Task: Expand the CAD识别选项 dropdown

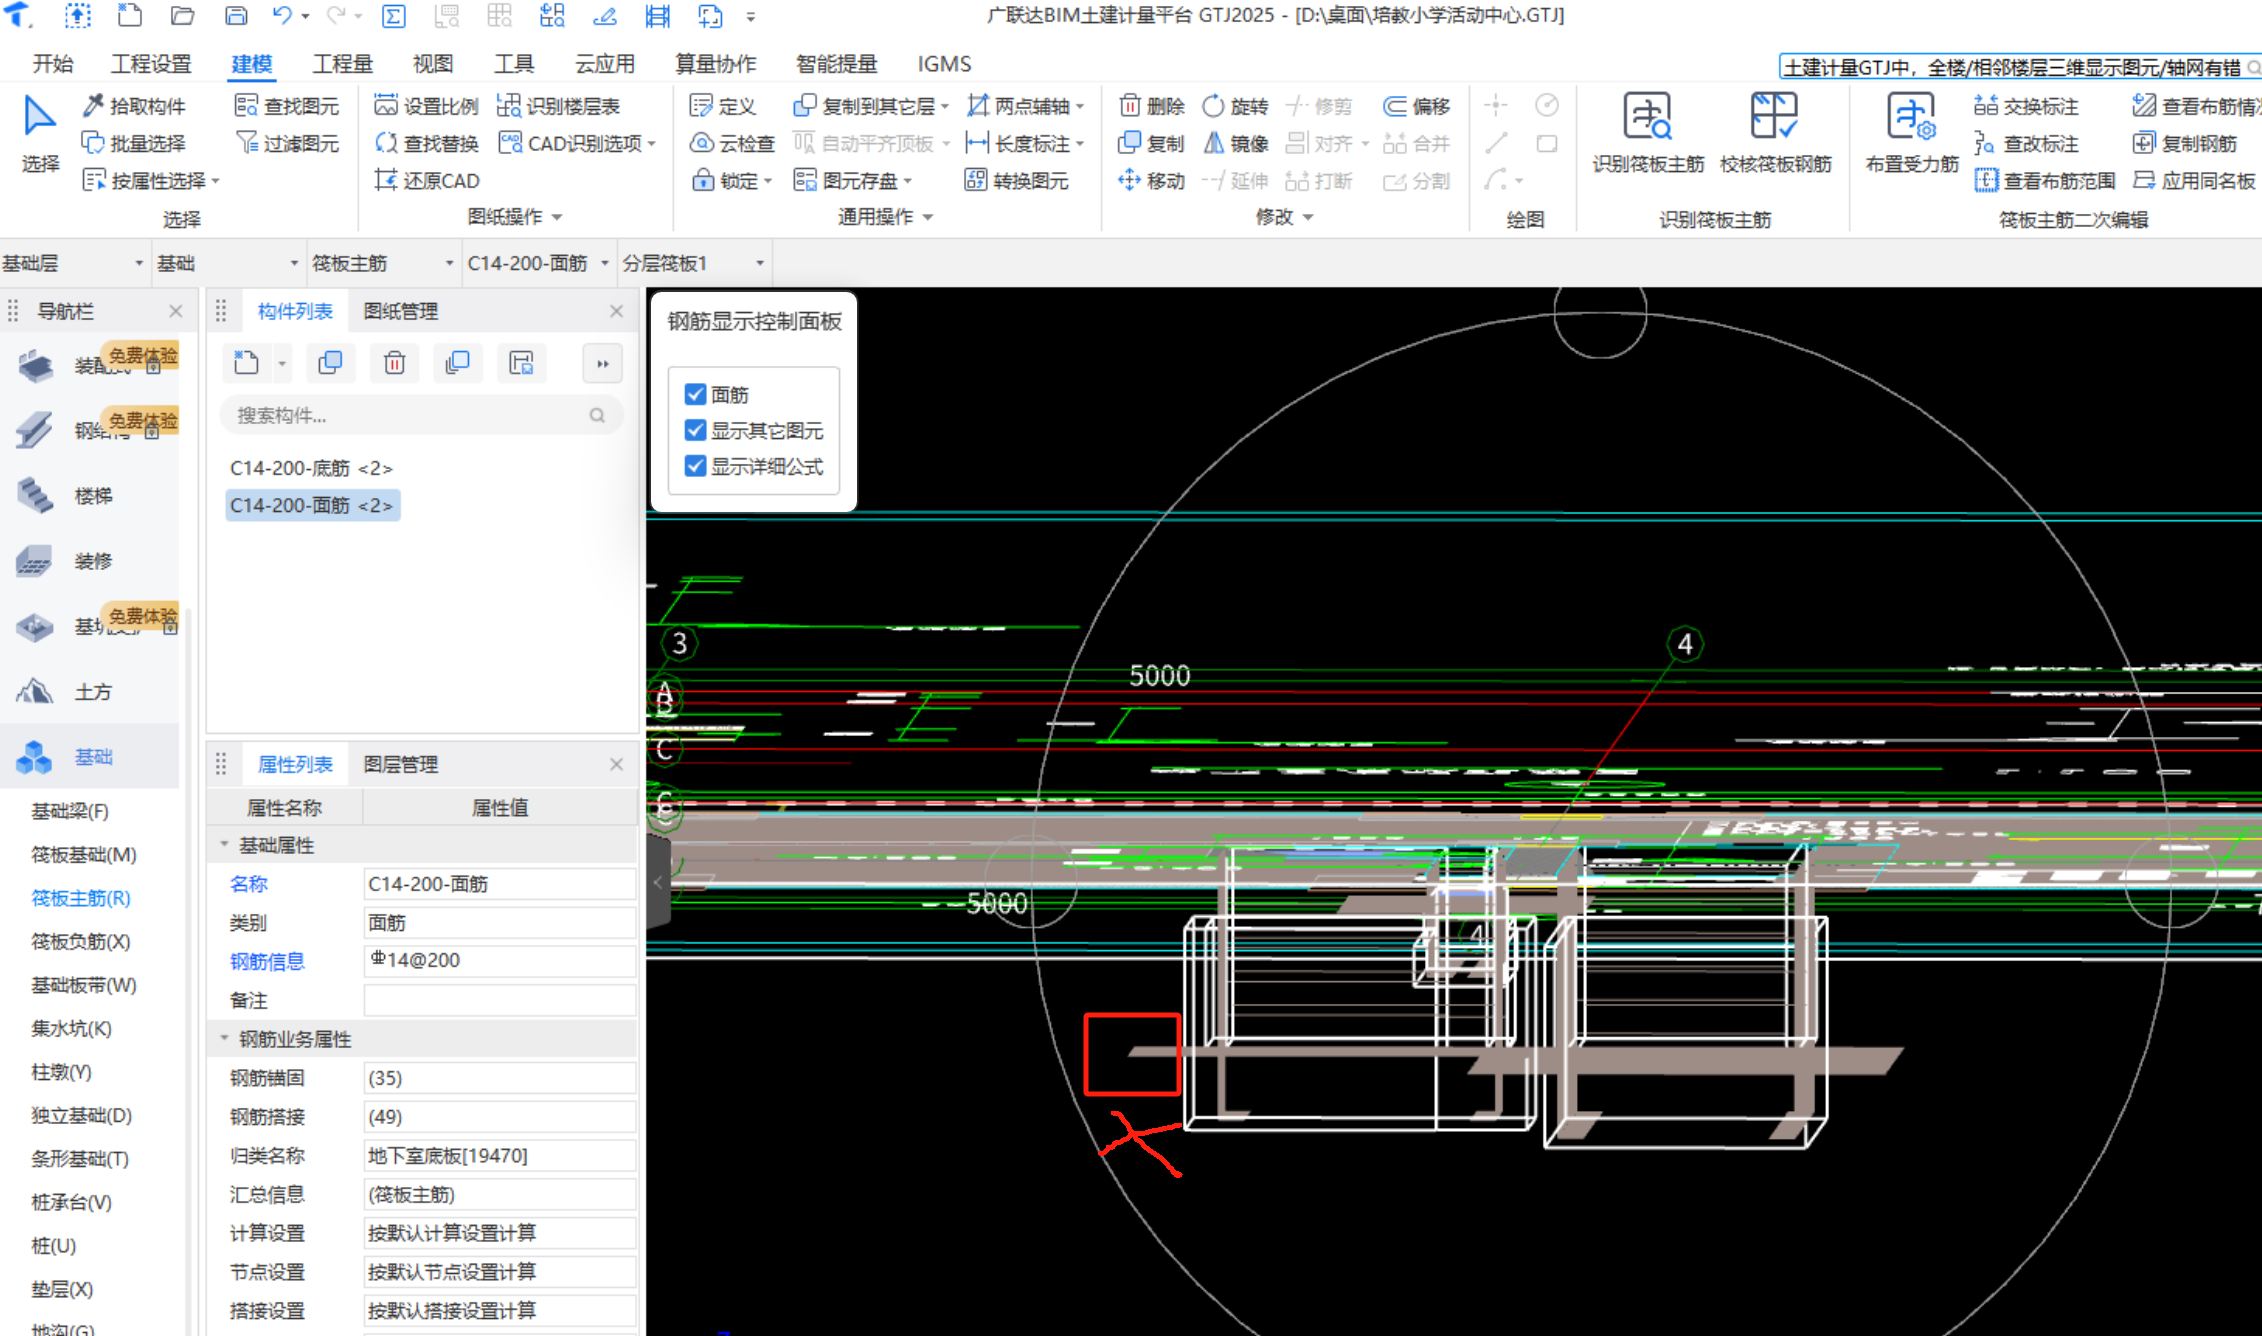Action: [x=652, y=144]
